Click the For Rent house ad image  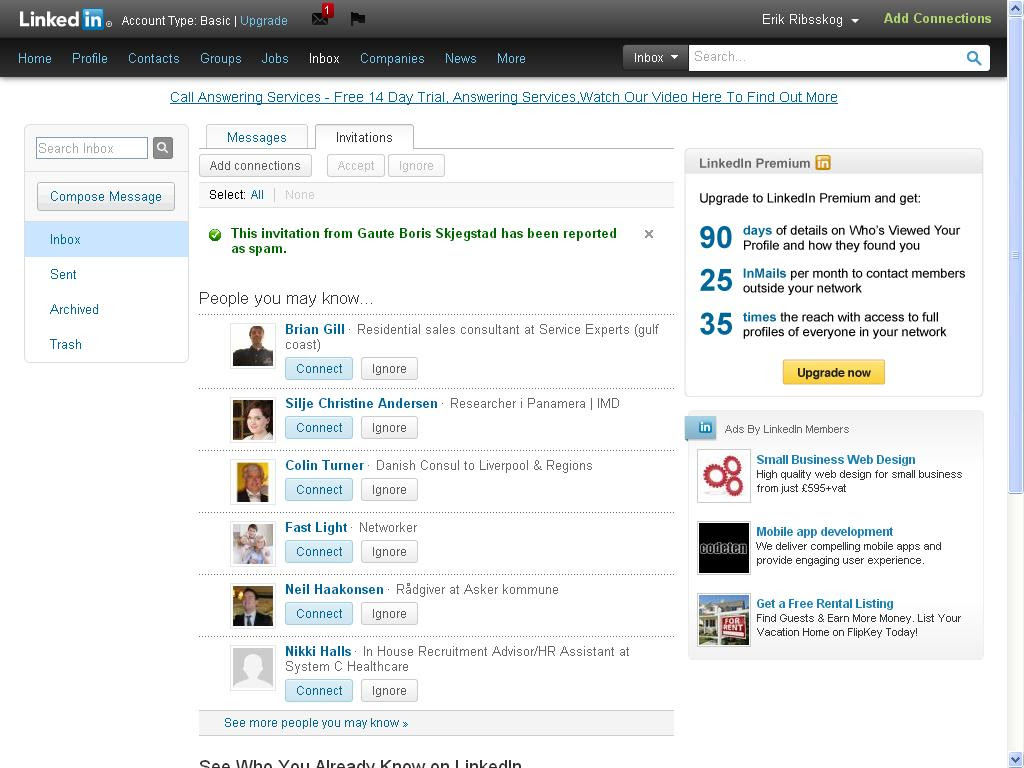coord(724,620)
